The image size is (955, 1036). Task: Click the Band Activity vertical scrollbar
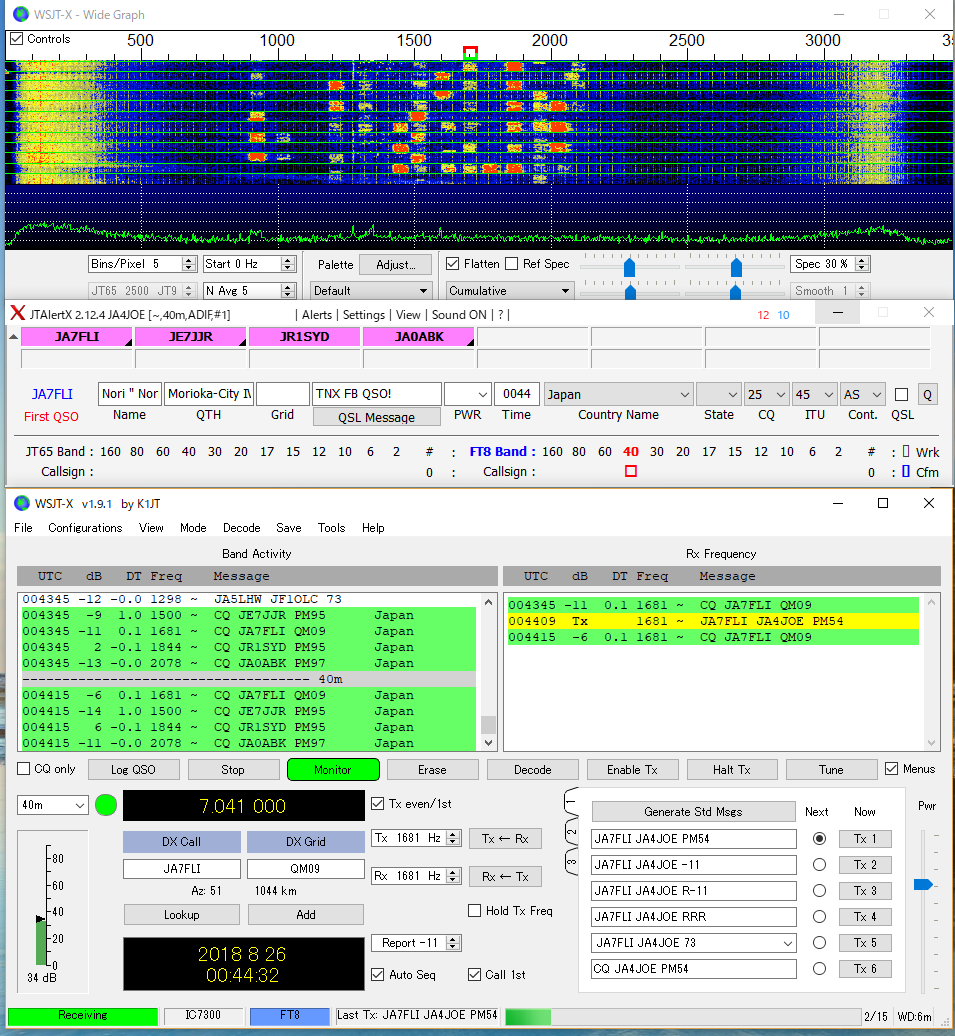click(x=488, y=671)
